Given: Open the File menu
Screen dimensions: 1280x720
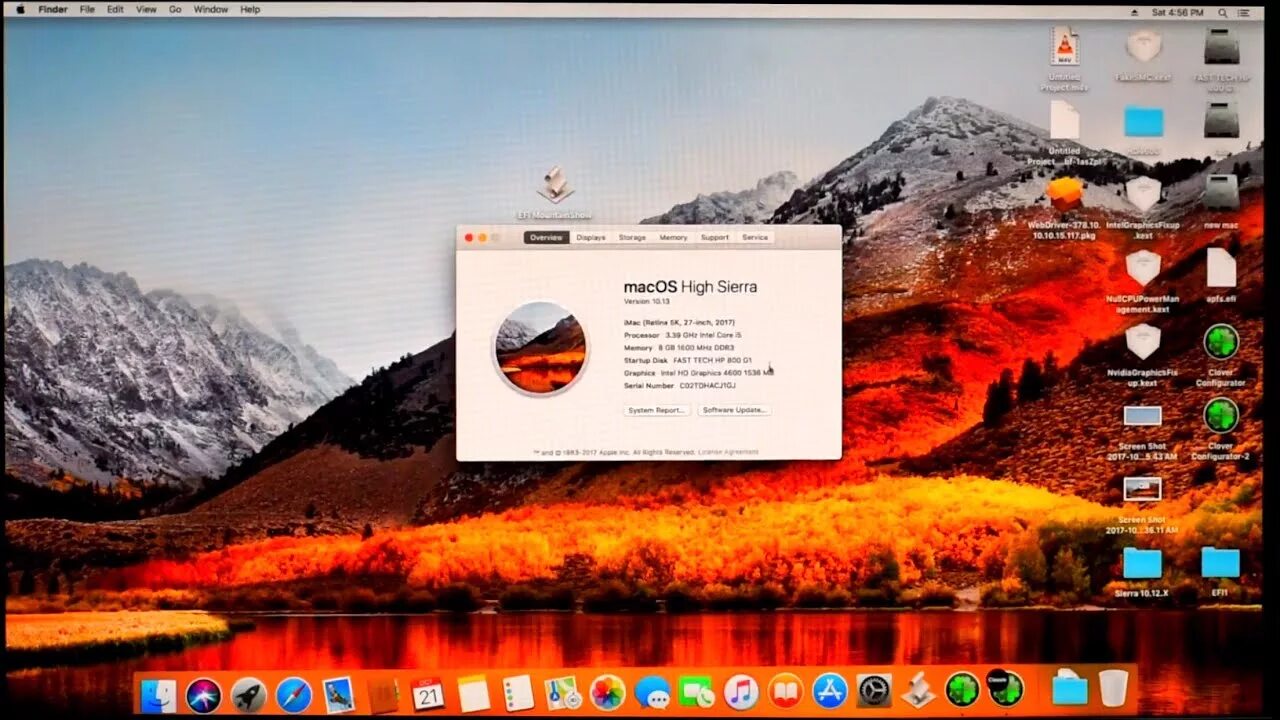Looking at the screenshot, I should [87, 9].
